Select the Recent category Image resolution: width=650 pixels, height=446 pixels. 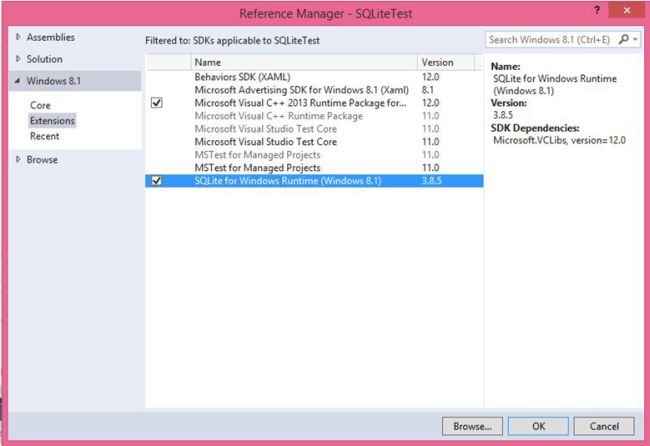(x=45, y=136)
